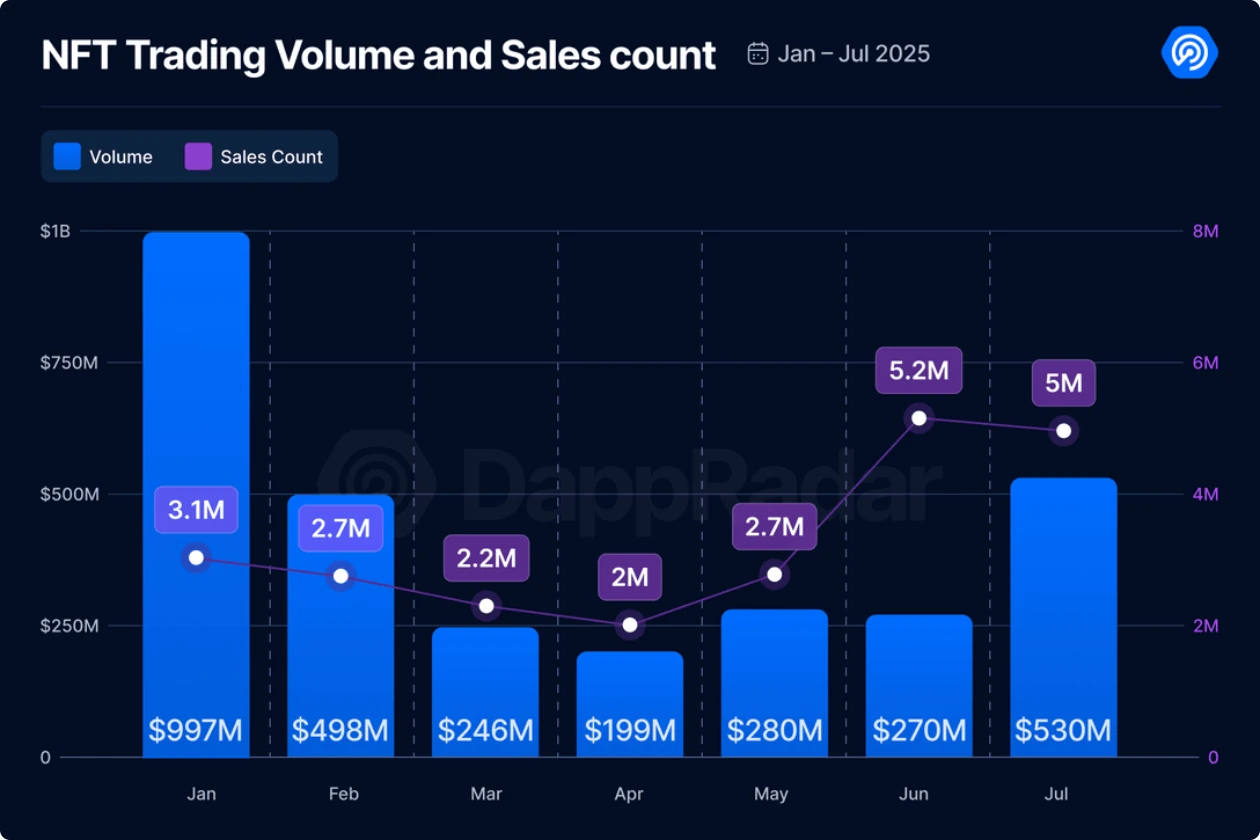This screenshot has height=840, width=1260.
Task: Click the DappRadar hexagon logo icon
Action: click(1189, 52)
